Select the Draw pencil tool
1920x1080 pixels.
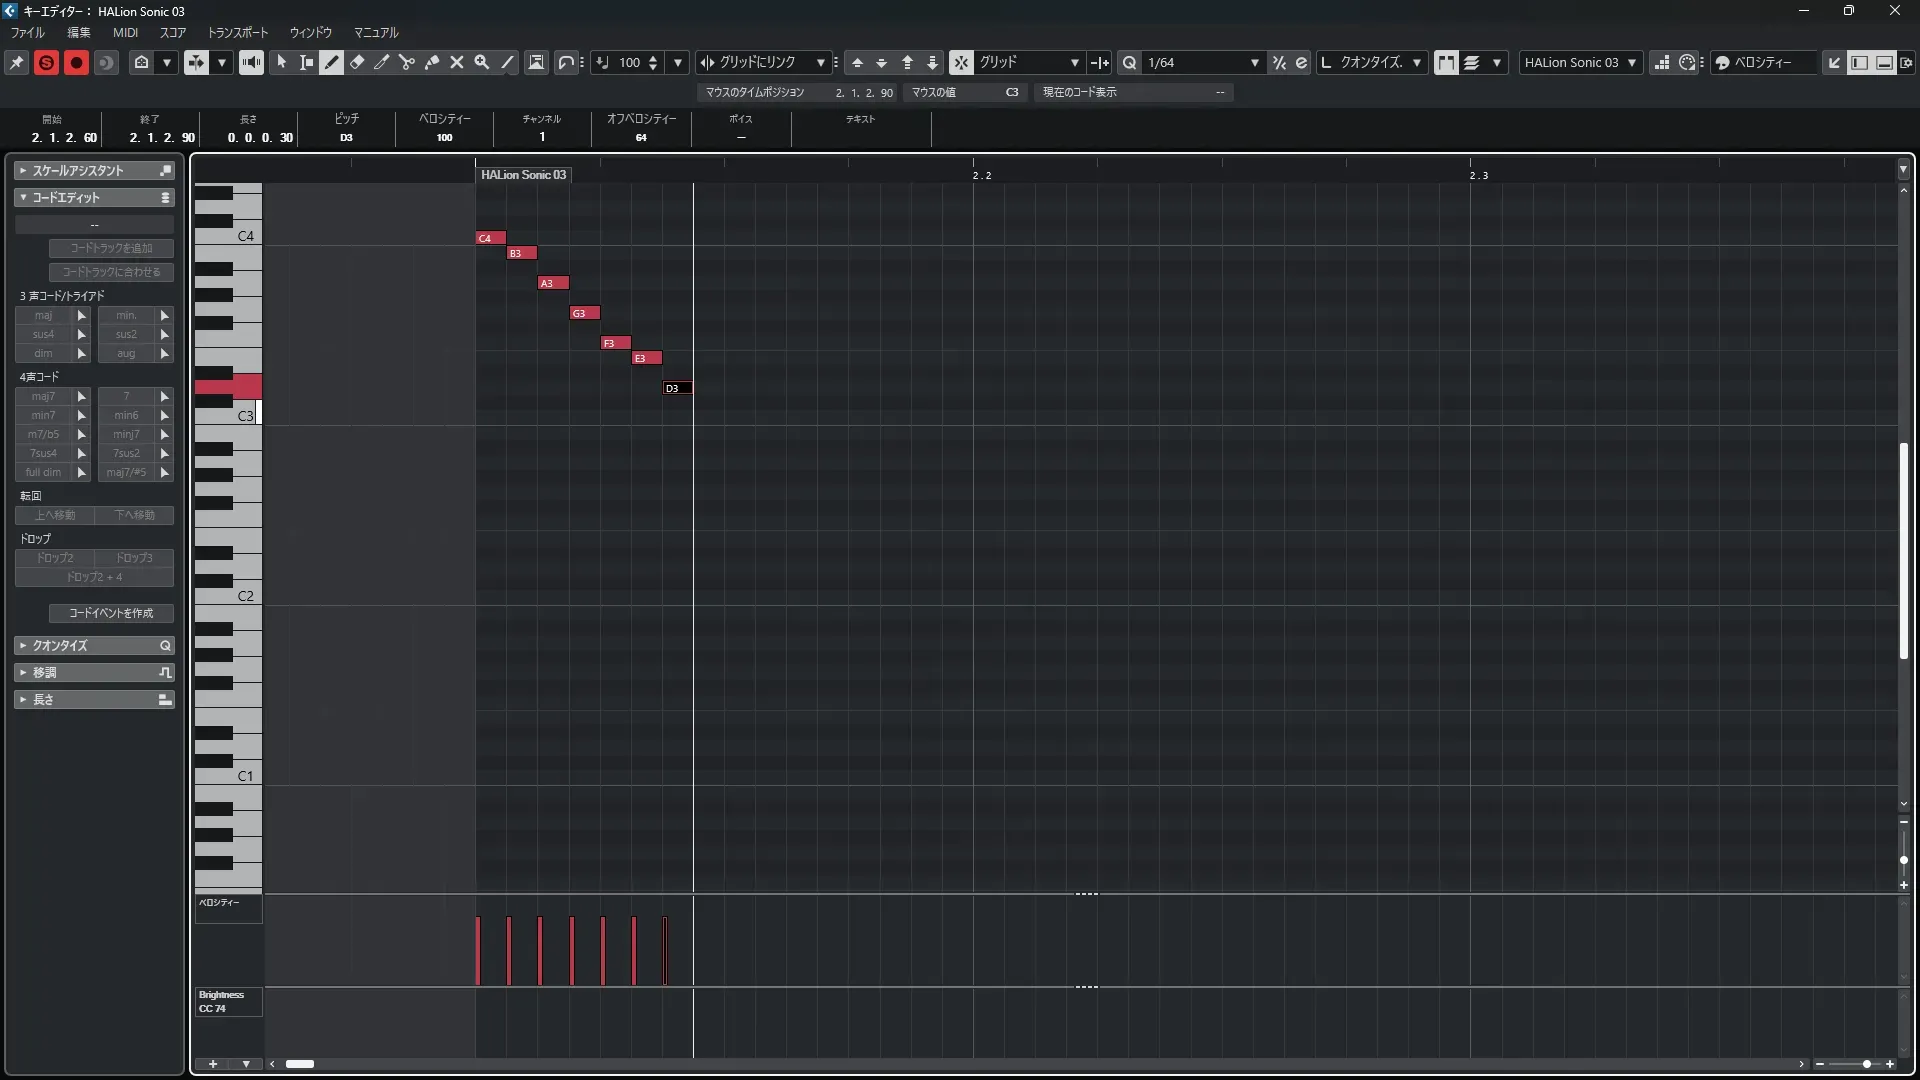click(x=332, y=62)
